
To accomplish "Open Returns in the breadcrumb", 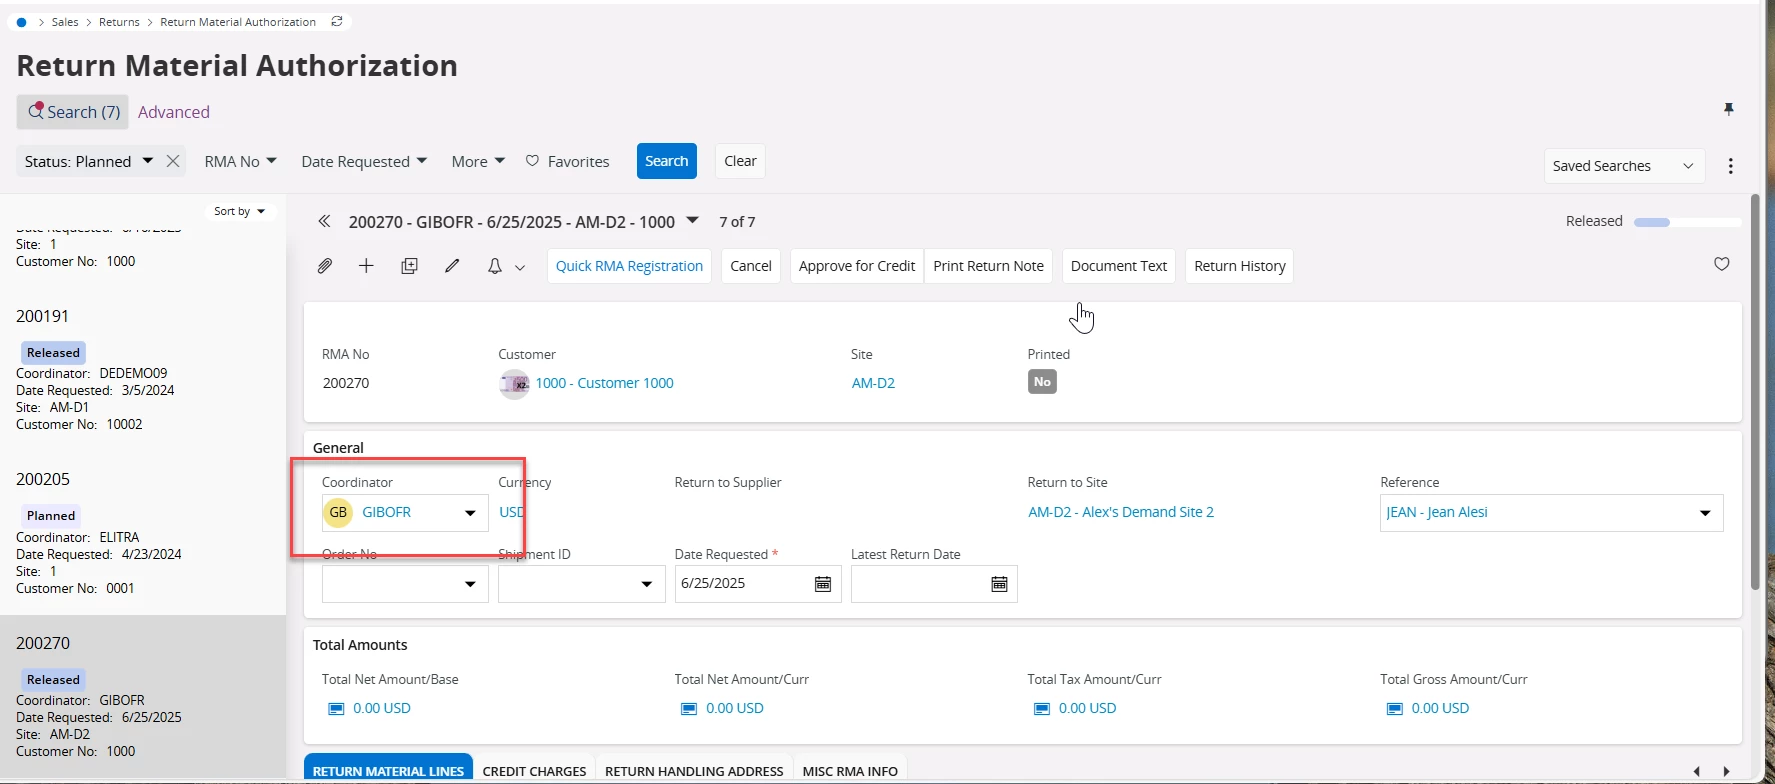I will 119,22.
